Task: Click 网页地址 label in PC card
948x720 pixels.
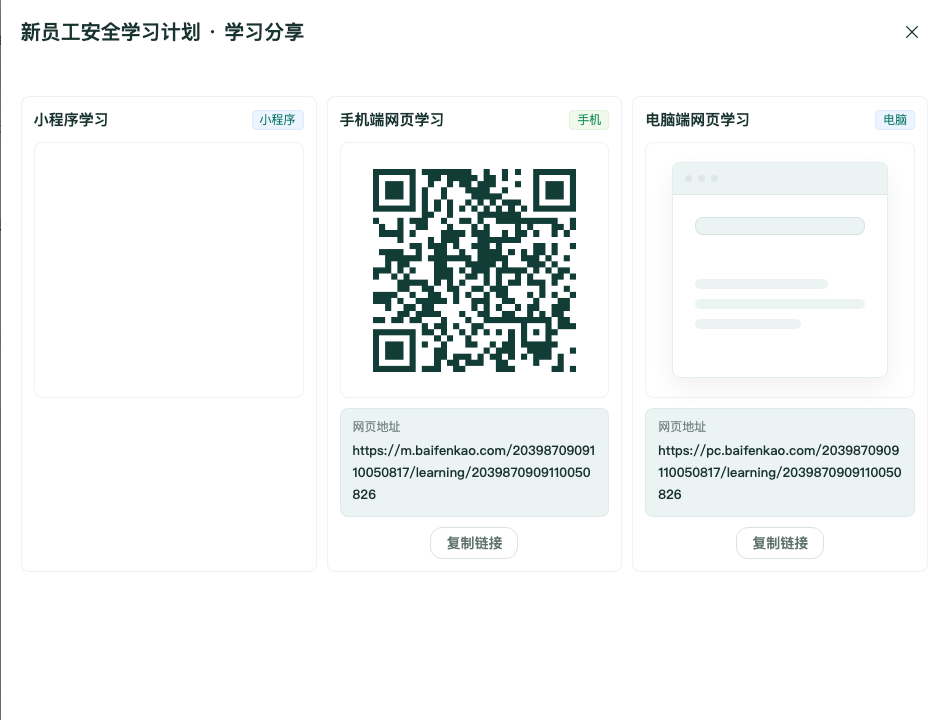Action: (x=682, y=427)
